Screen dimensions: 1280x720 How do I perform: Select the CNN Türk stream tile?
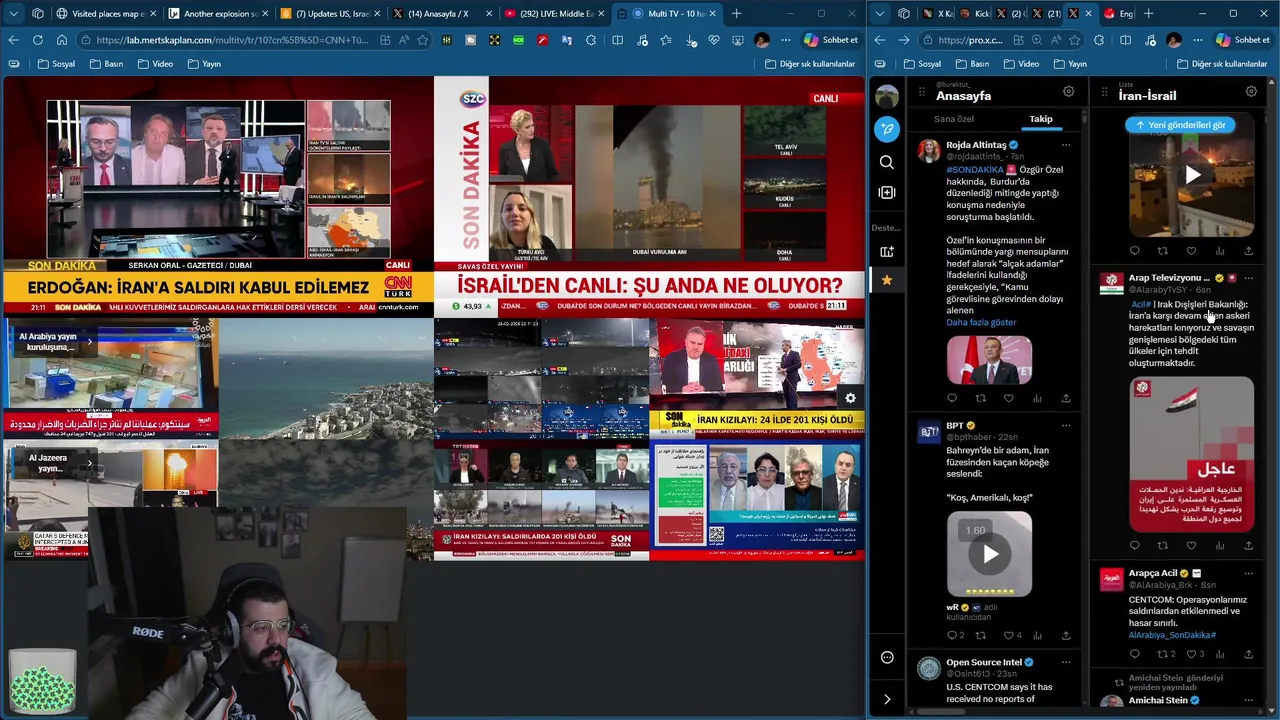(x=218, y=197)
